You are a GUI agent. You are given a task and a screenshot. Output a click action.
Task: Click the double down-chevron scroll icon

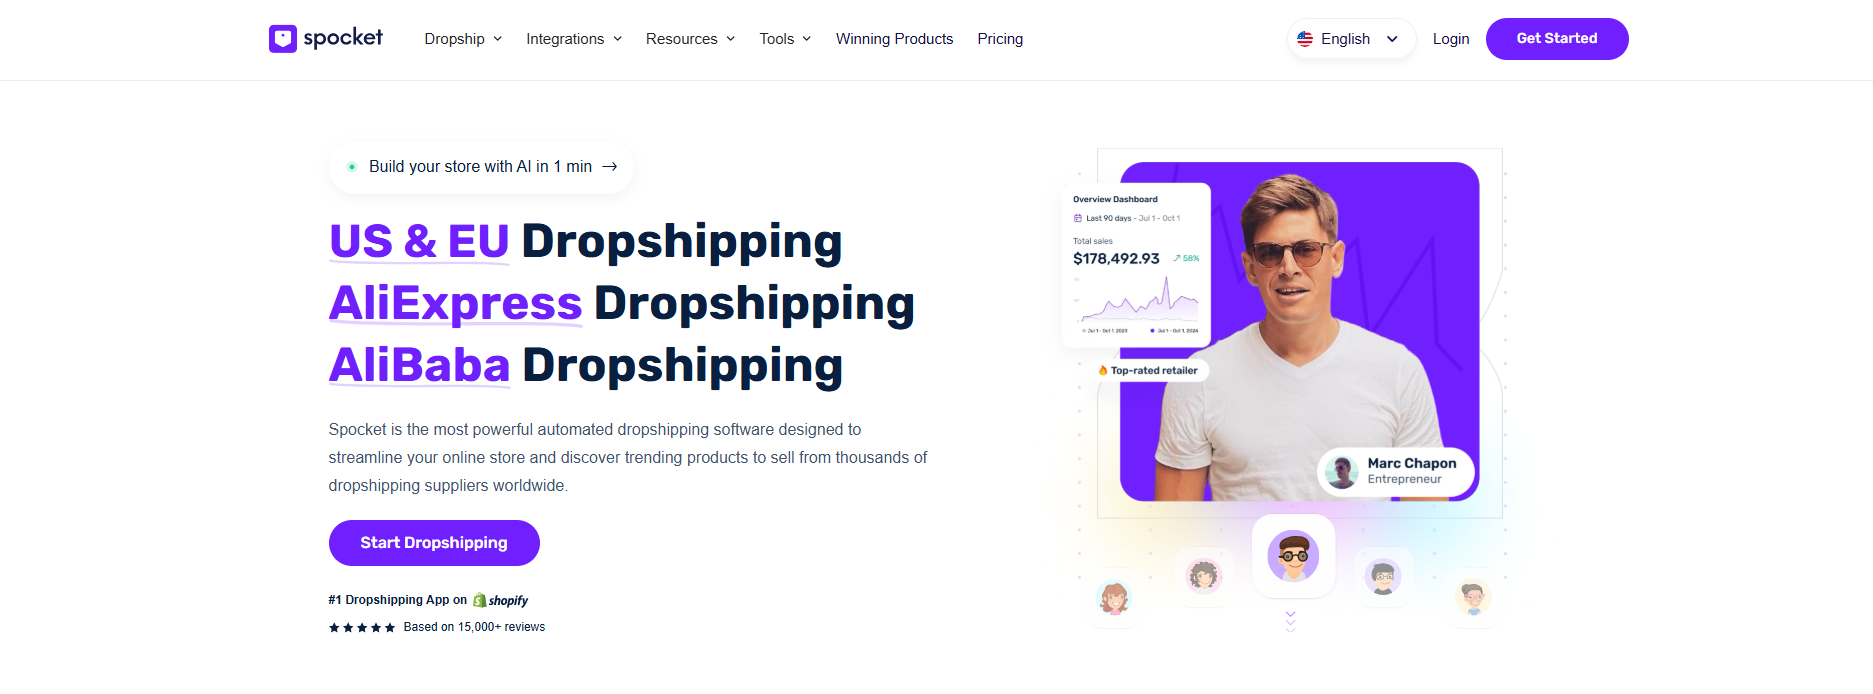coord(1290,621)
